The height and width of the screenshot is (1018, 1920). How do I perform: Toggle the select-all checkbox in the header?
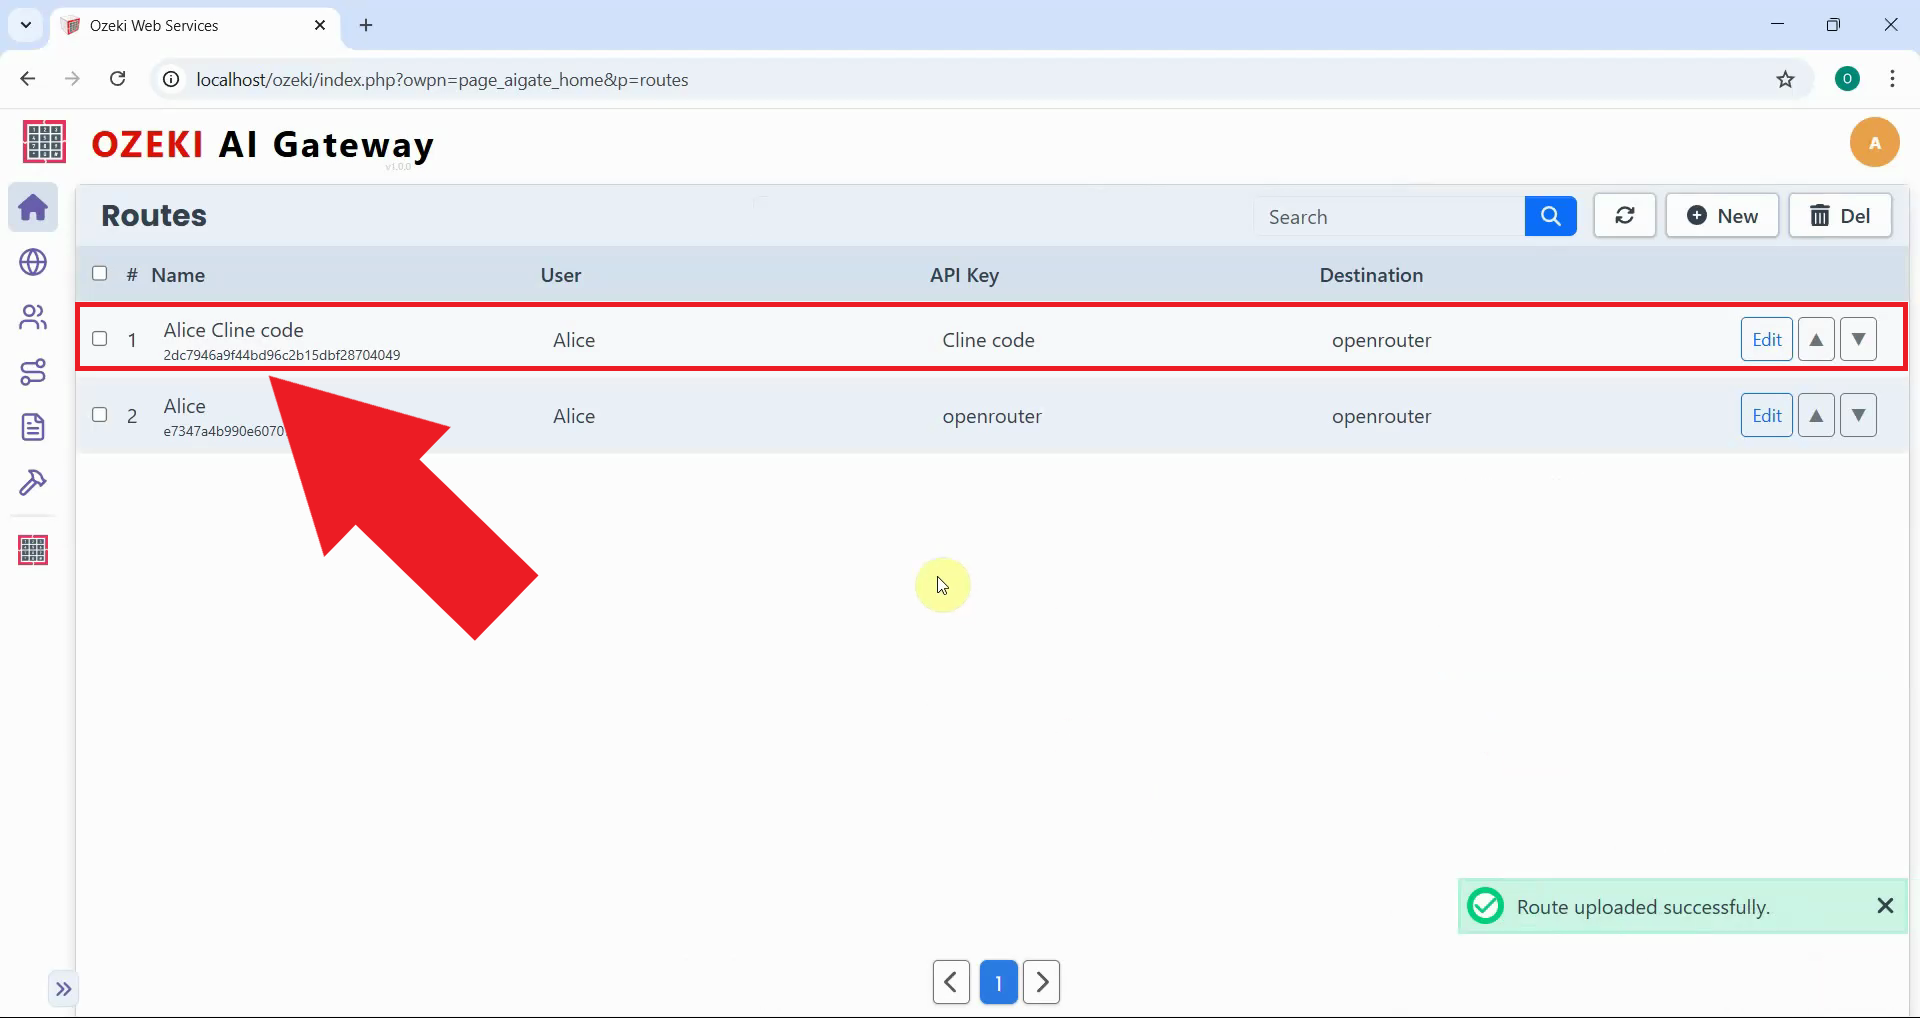point(99,273)
